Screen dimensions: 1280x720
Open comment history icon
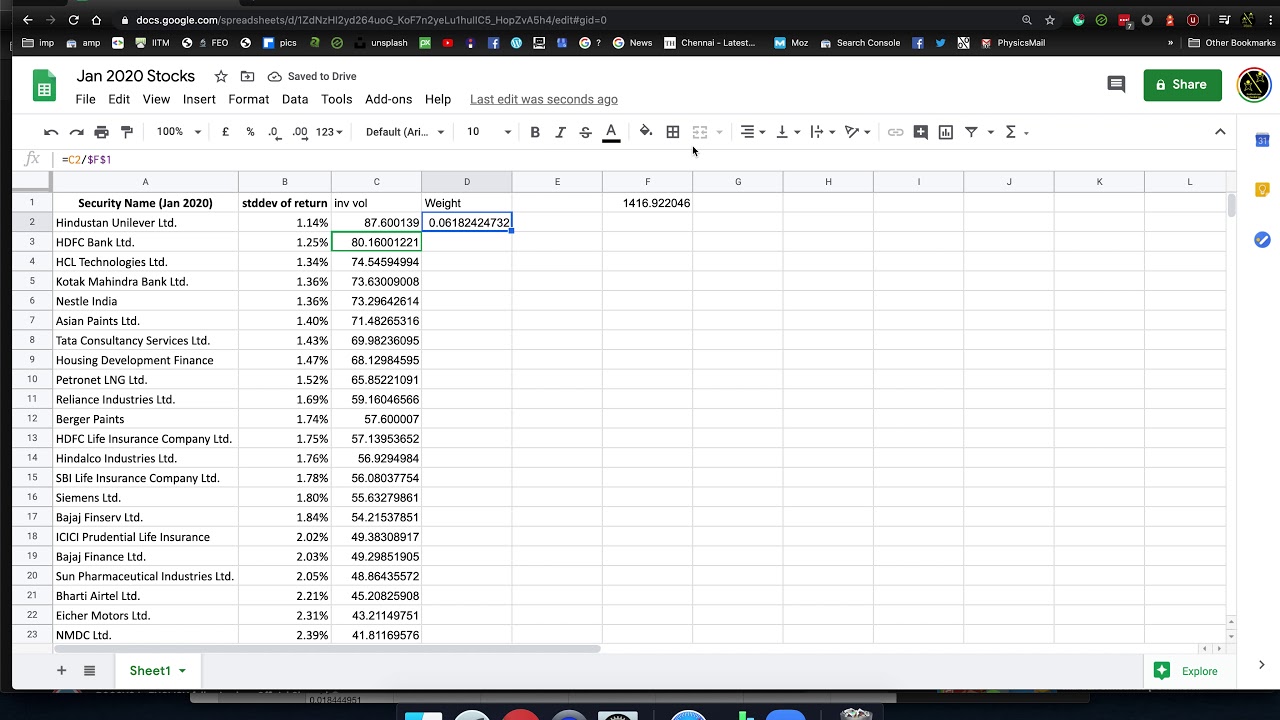pos(1117,85)
